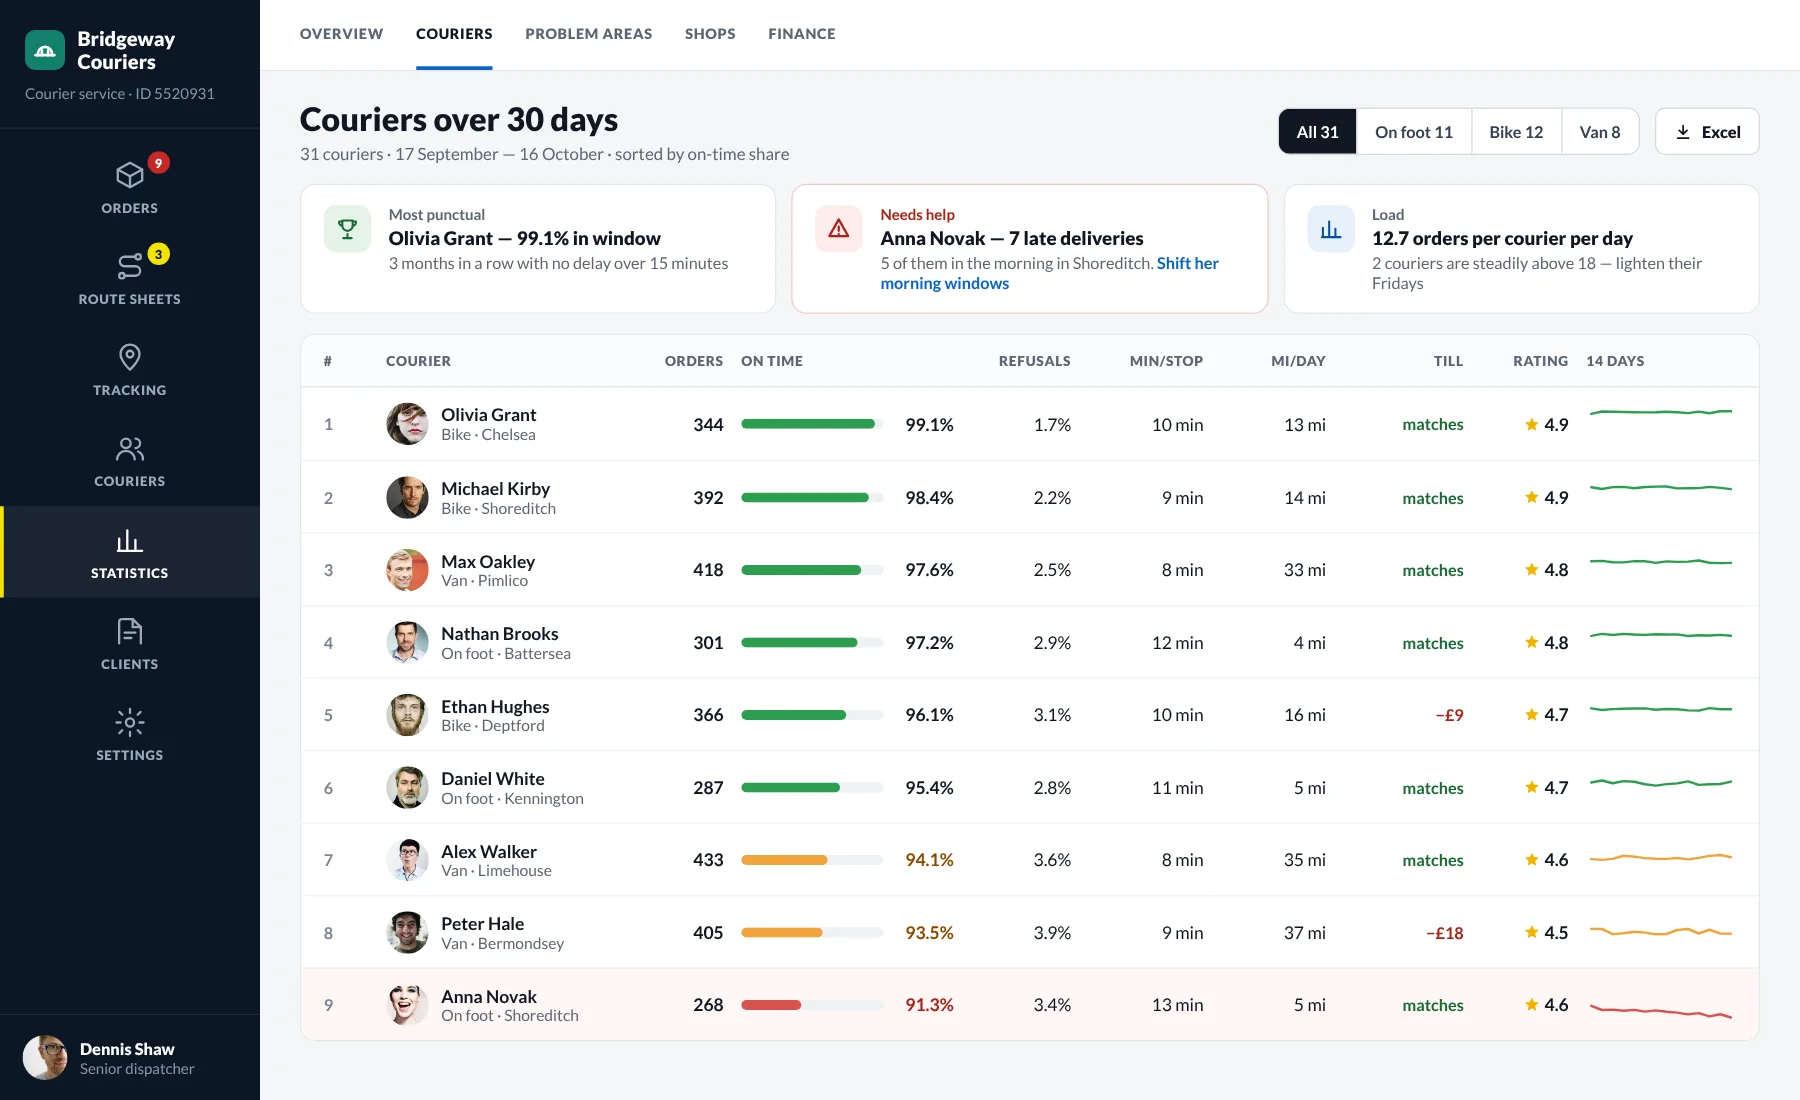Viewport: 1800px width, 1100px height.
Task: Switch to the Problem Areas tab
Action: tap(588, 34)
